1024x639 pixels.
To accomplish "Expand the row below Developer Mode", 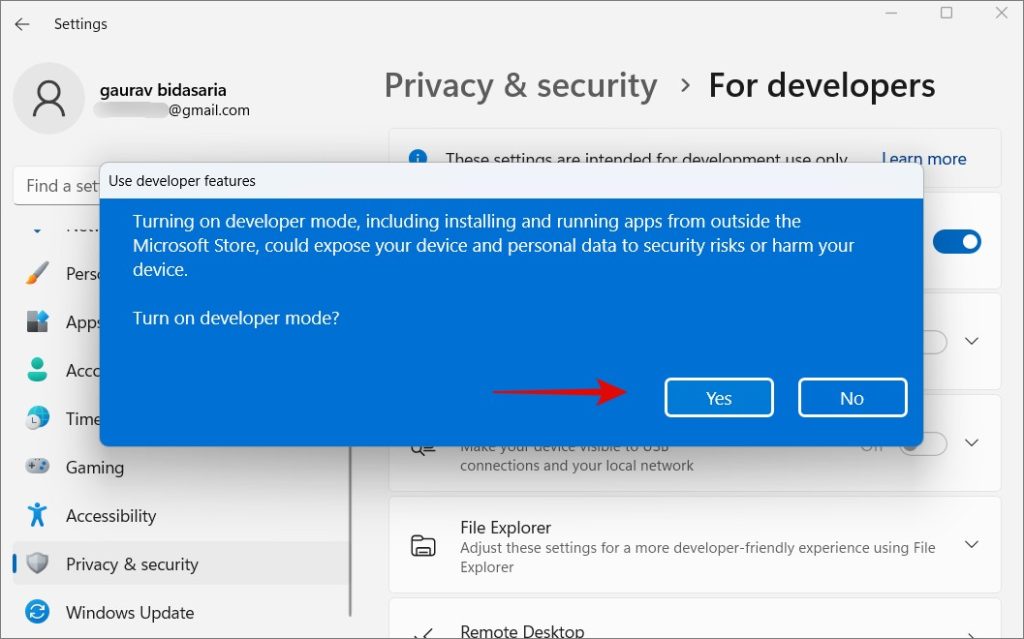I will [x=972, y=341].
